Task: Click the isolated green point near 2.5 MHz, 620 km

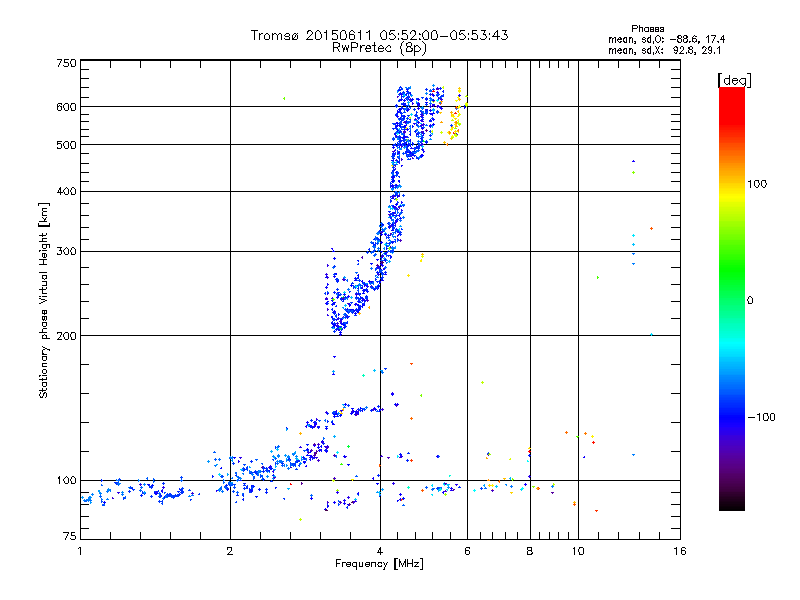Action: point(284,98)
